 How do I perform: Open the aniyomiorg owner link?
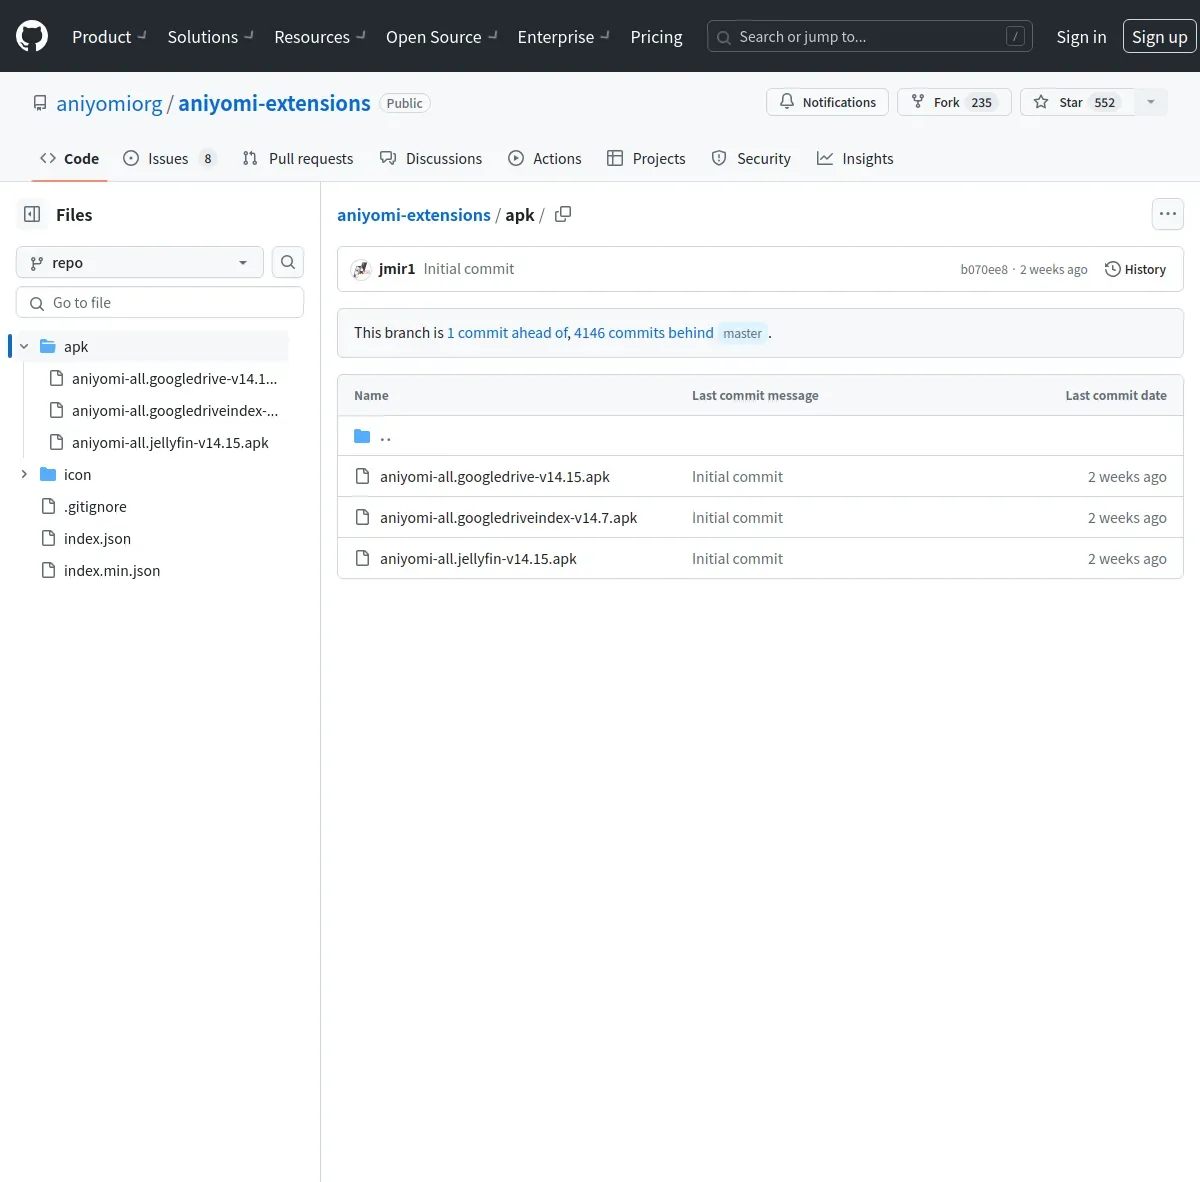pyautogui.click(x=109, y=103)
